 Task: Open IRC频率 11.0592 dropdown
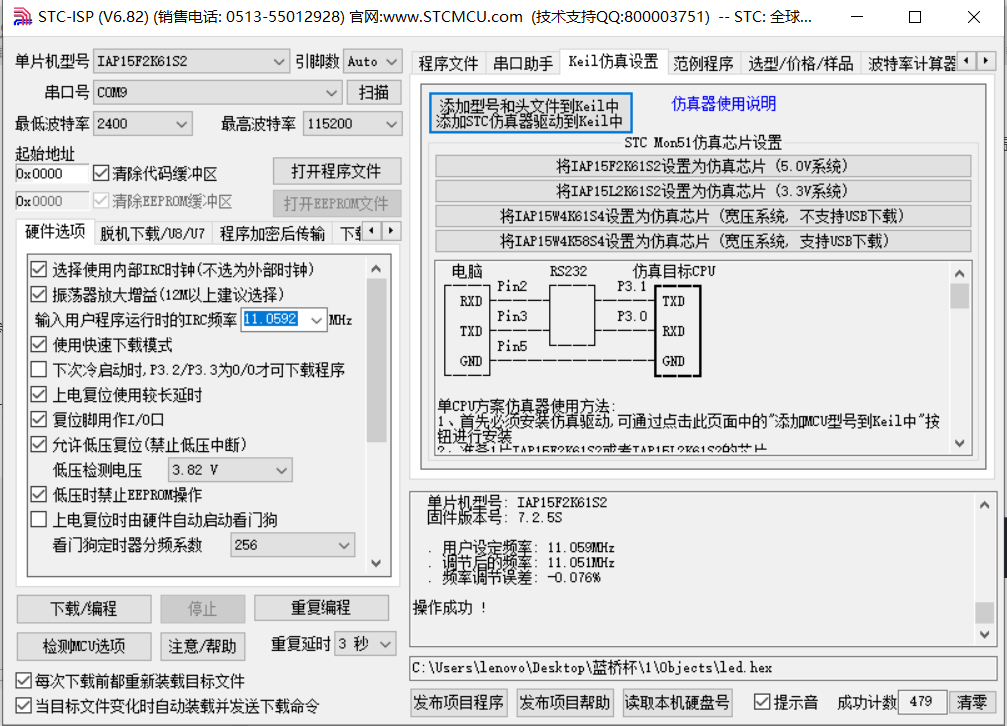(317, 319)
